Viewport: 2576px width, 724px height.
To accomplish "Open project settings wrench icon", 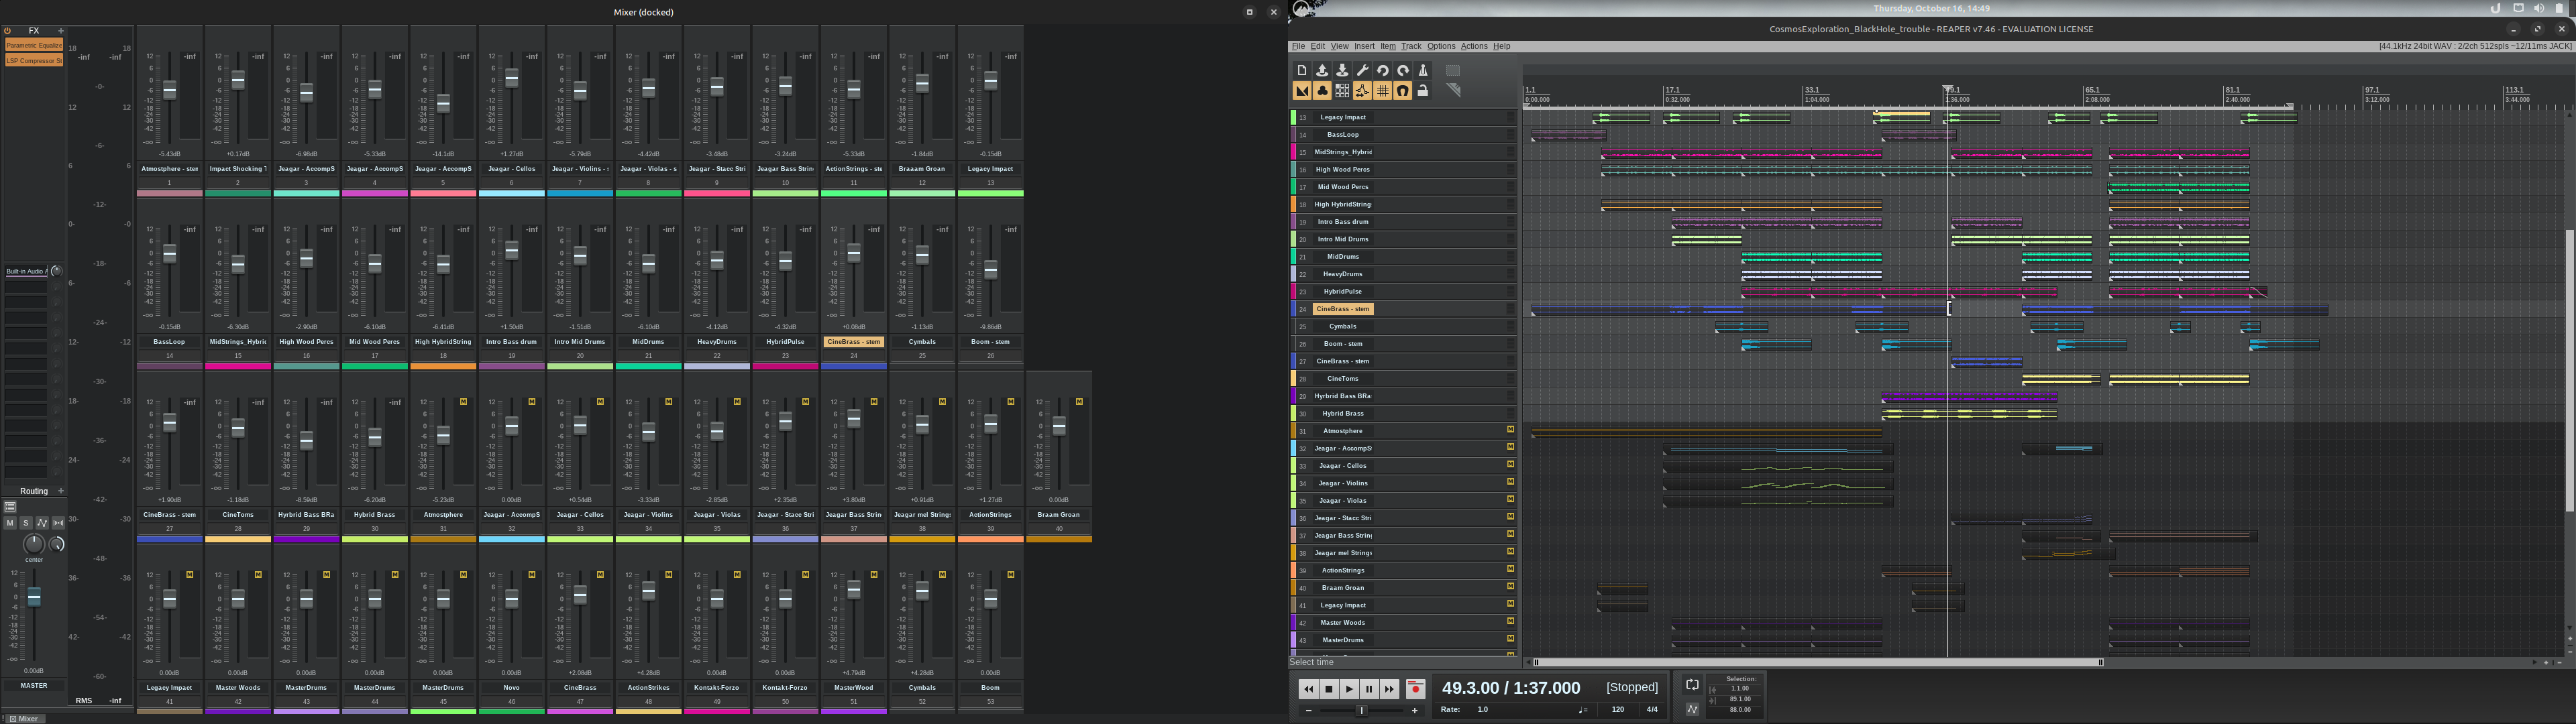I will click(1362, 70).
